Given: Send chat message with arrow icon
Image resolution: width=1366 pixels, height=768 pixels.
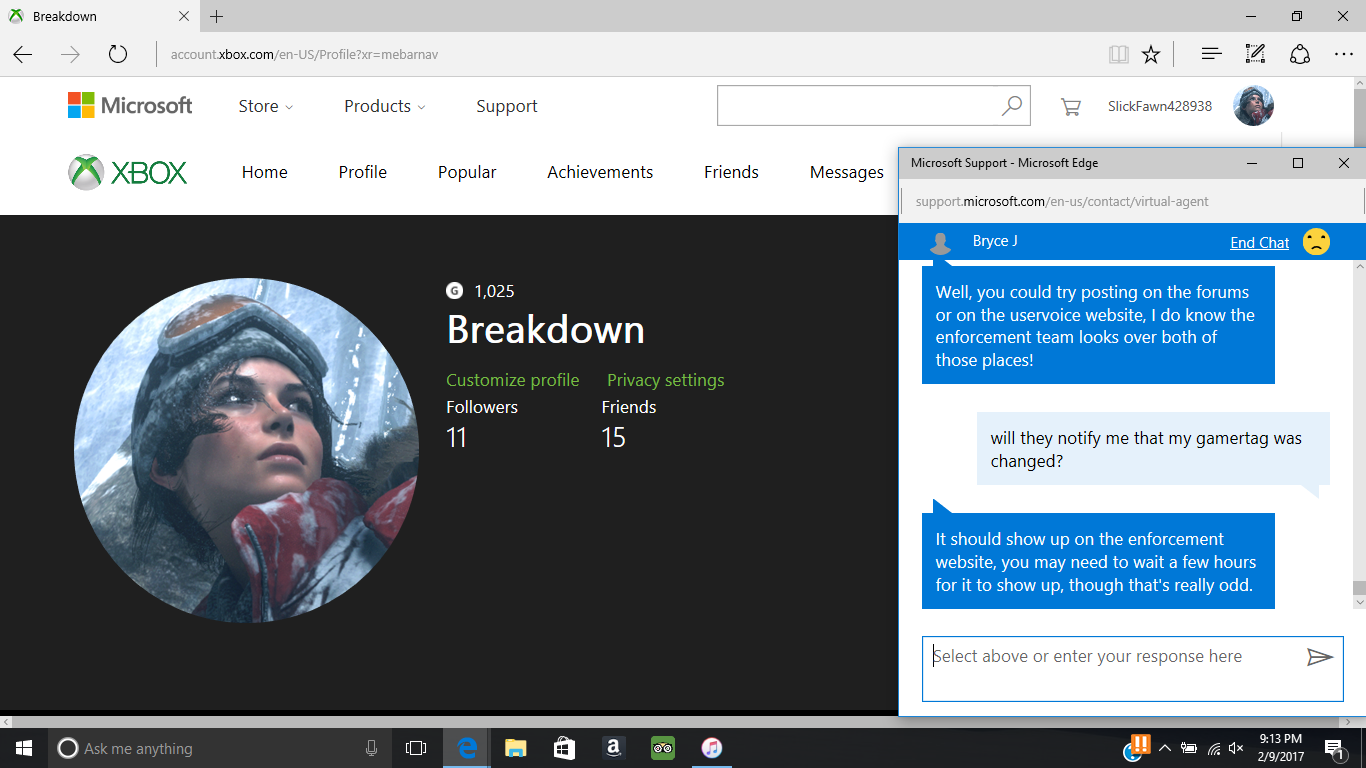Looking at the screenshot, I should click(x=1320, y=657).
